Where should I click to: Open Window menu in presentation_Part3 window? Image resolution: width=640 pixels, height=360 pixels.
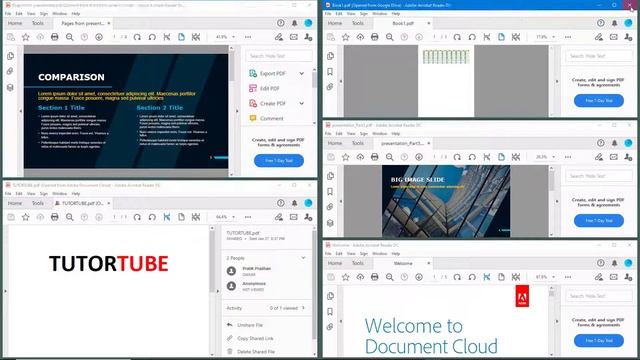380,133
